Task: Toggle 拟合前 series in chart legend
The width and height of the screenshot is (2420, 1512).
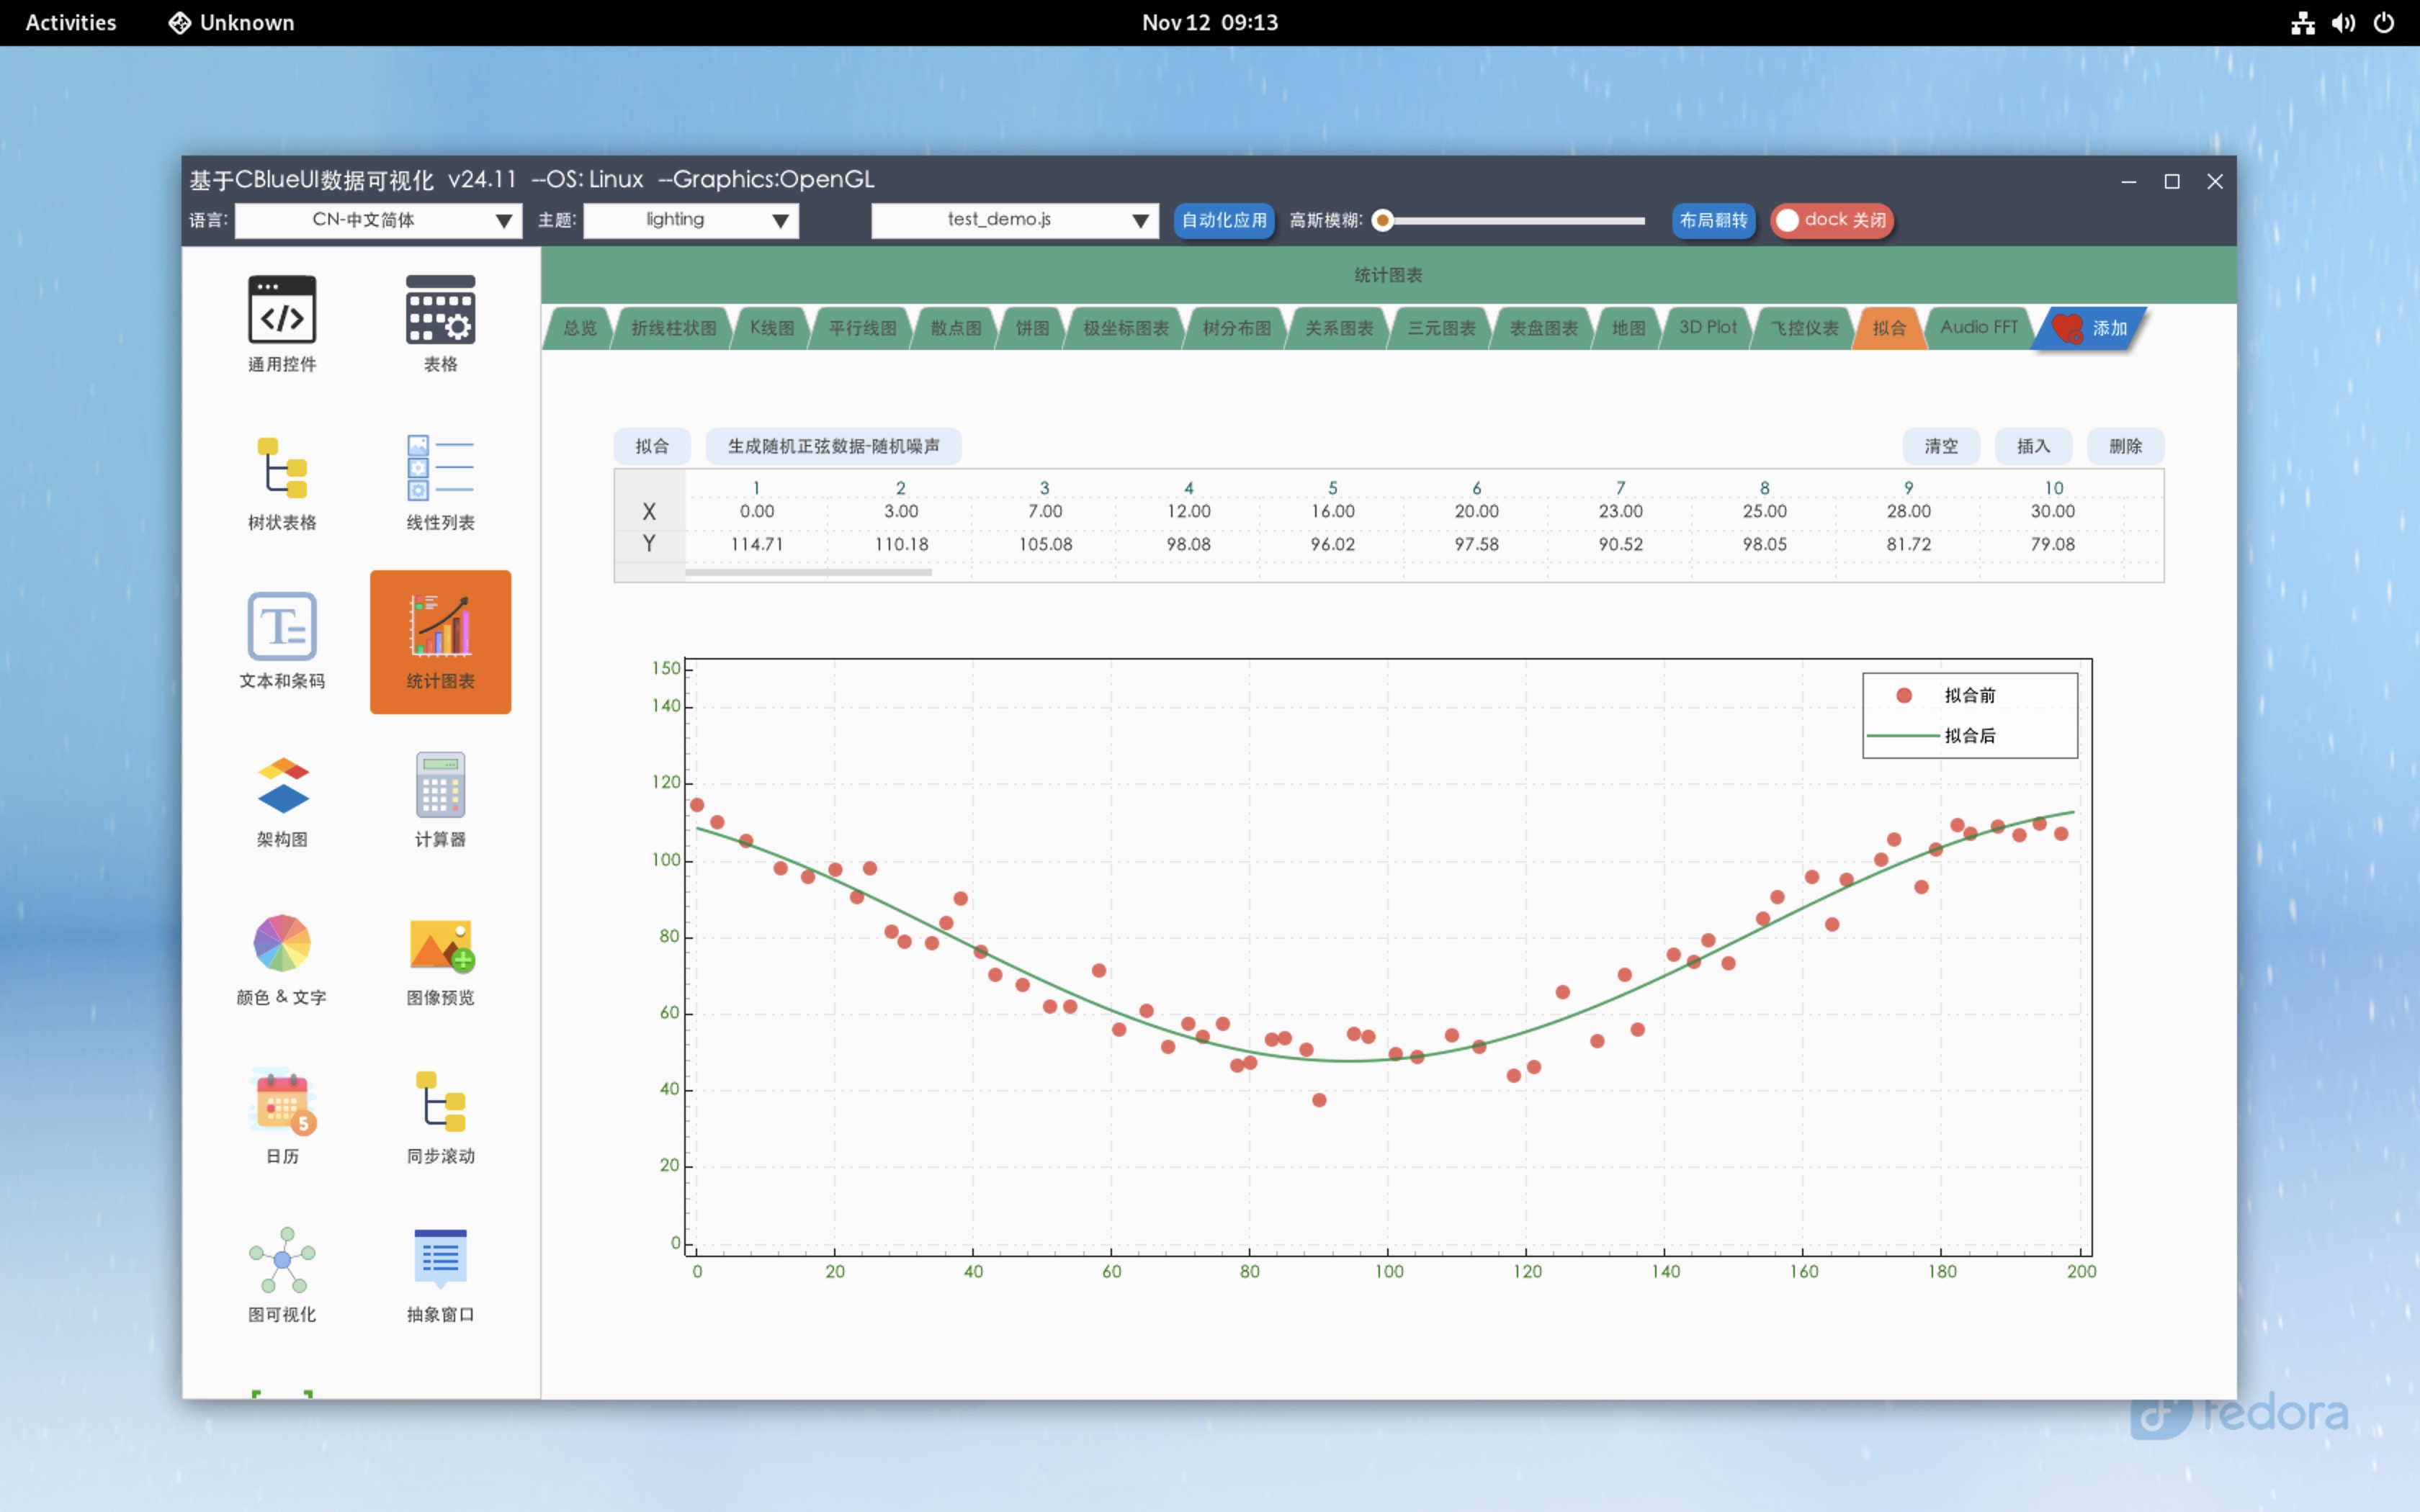Action: 1968,695
